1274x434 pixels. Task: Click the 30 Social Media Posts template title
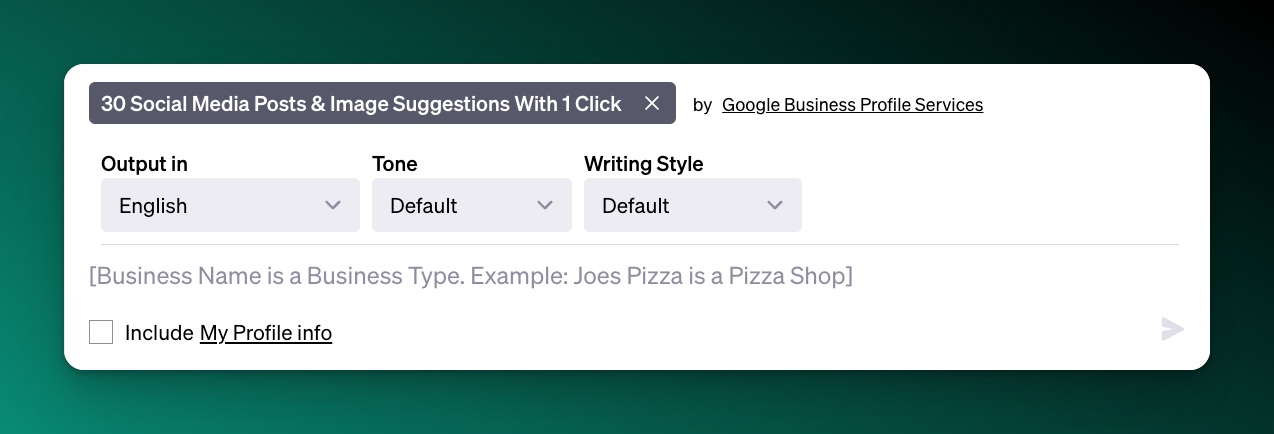coord(361,104)
